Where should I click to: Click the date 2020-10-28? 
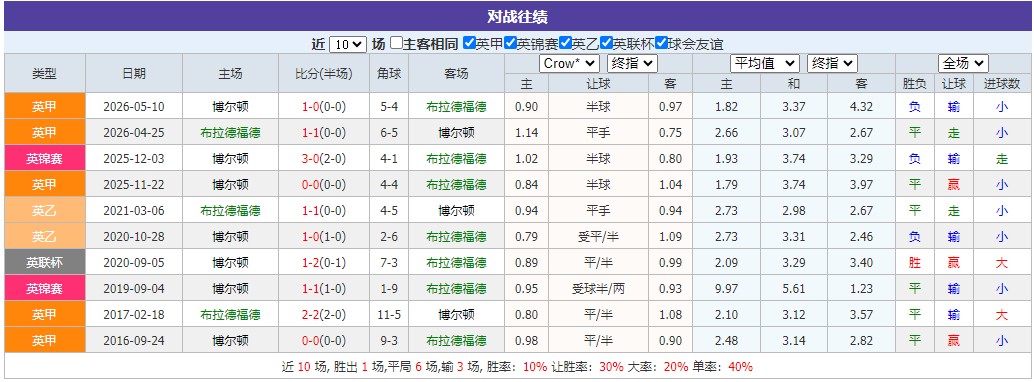[134, 236]
